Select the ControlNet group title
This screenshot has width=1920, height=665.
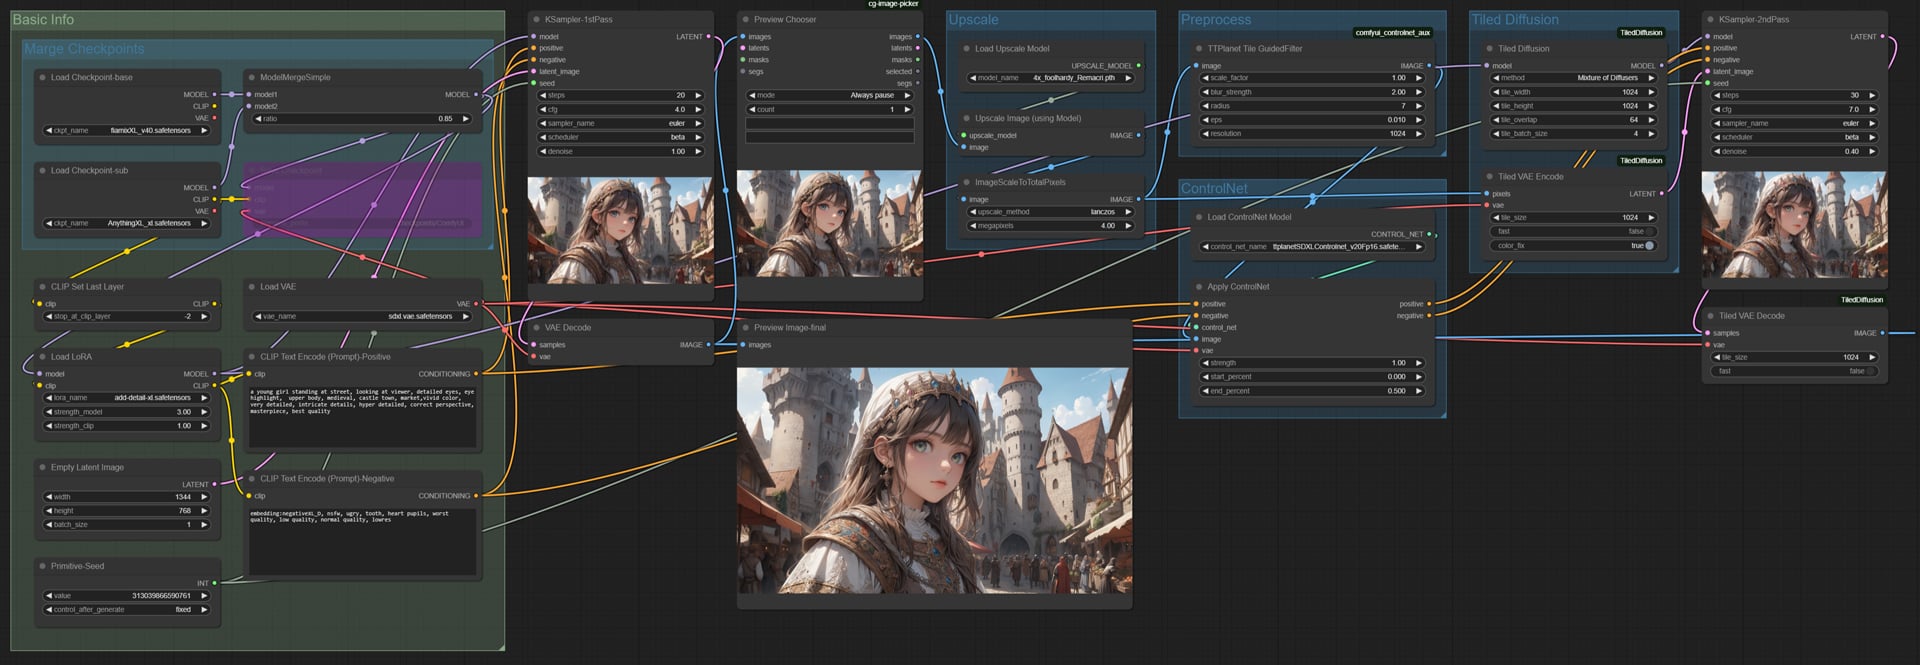1214,188
